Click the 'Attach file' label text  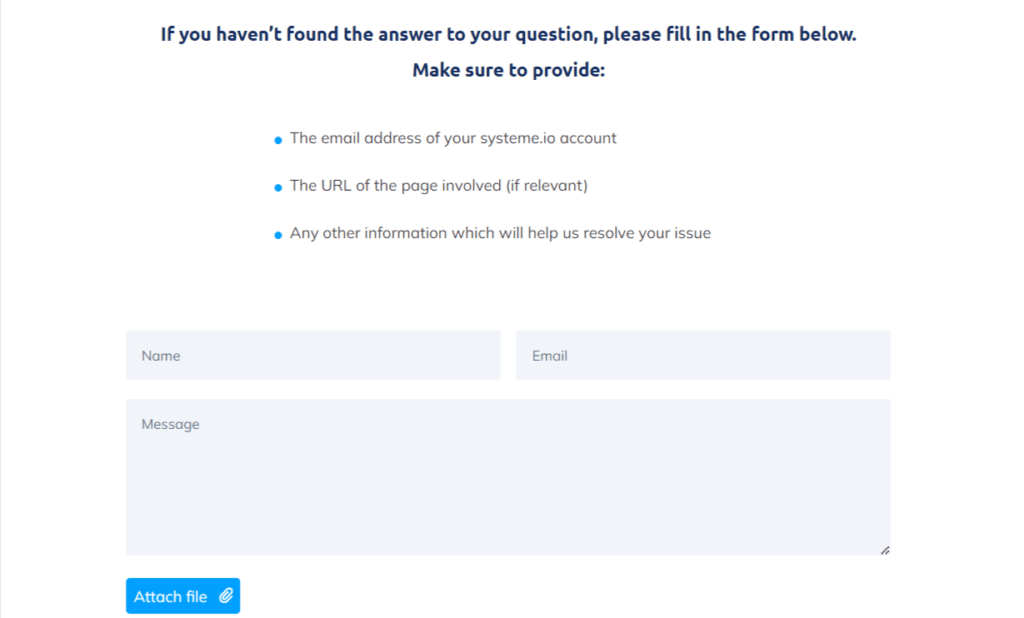pyautogui.click(x=170, y=596)
